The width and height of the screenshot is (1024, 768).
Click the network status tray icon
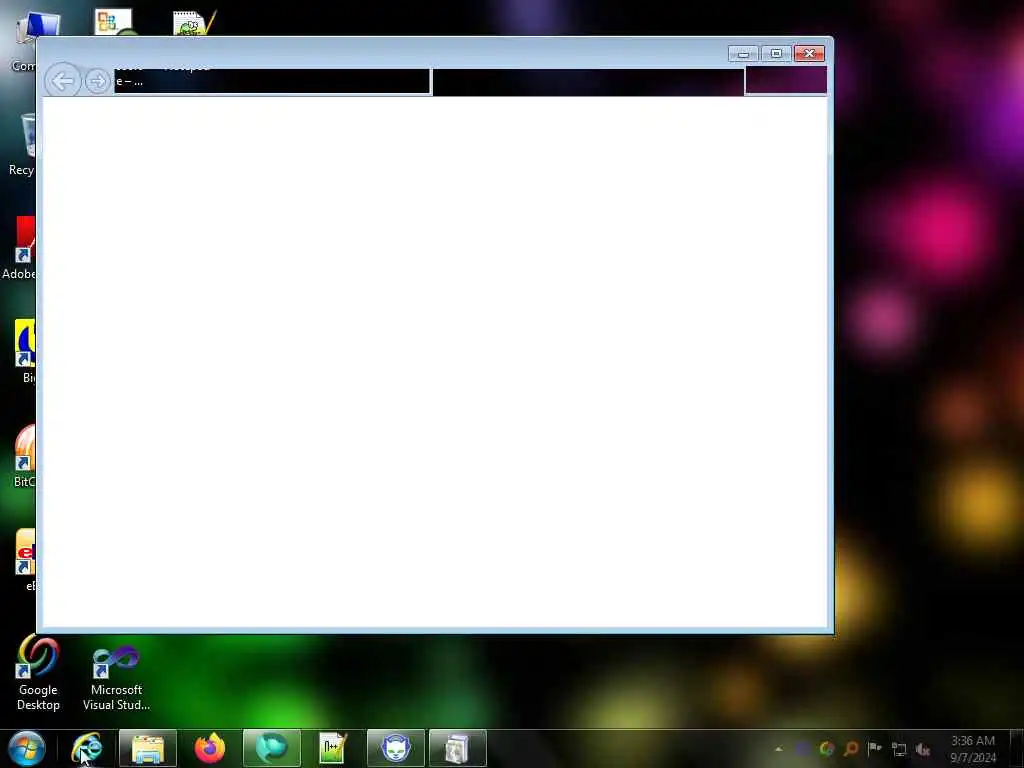[899, 750]
